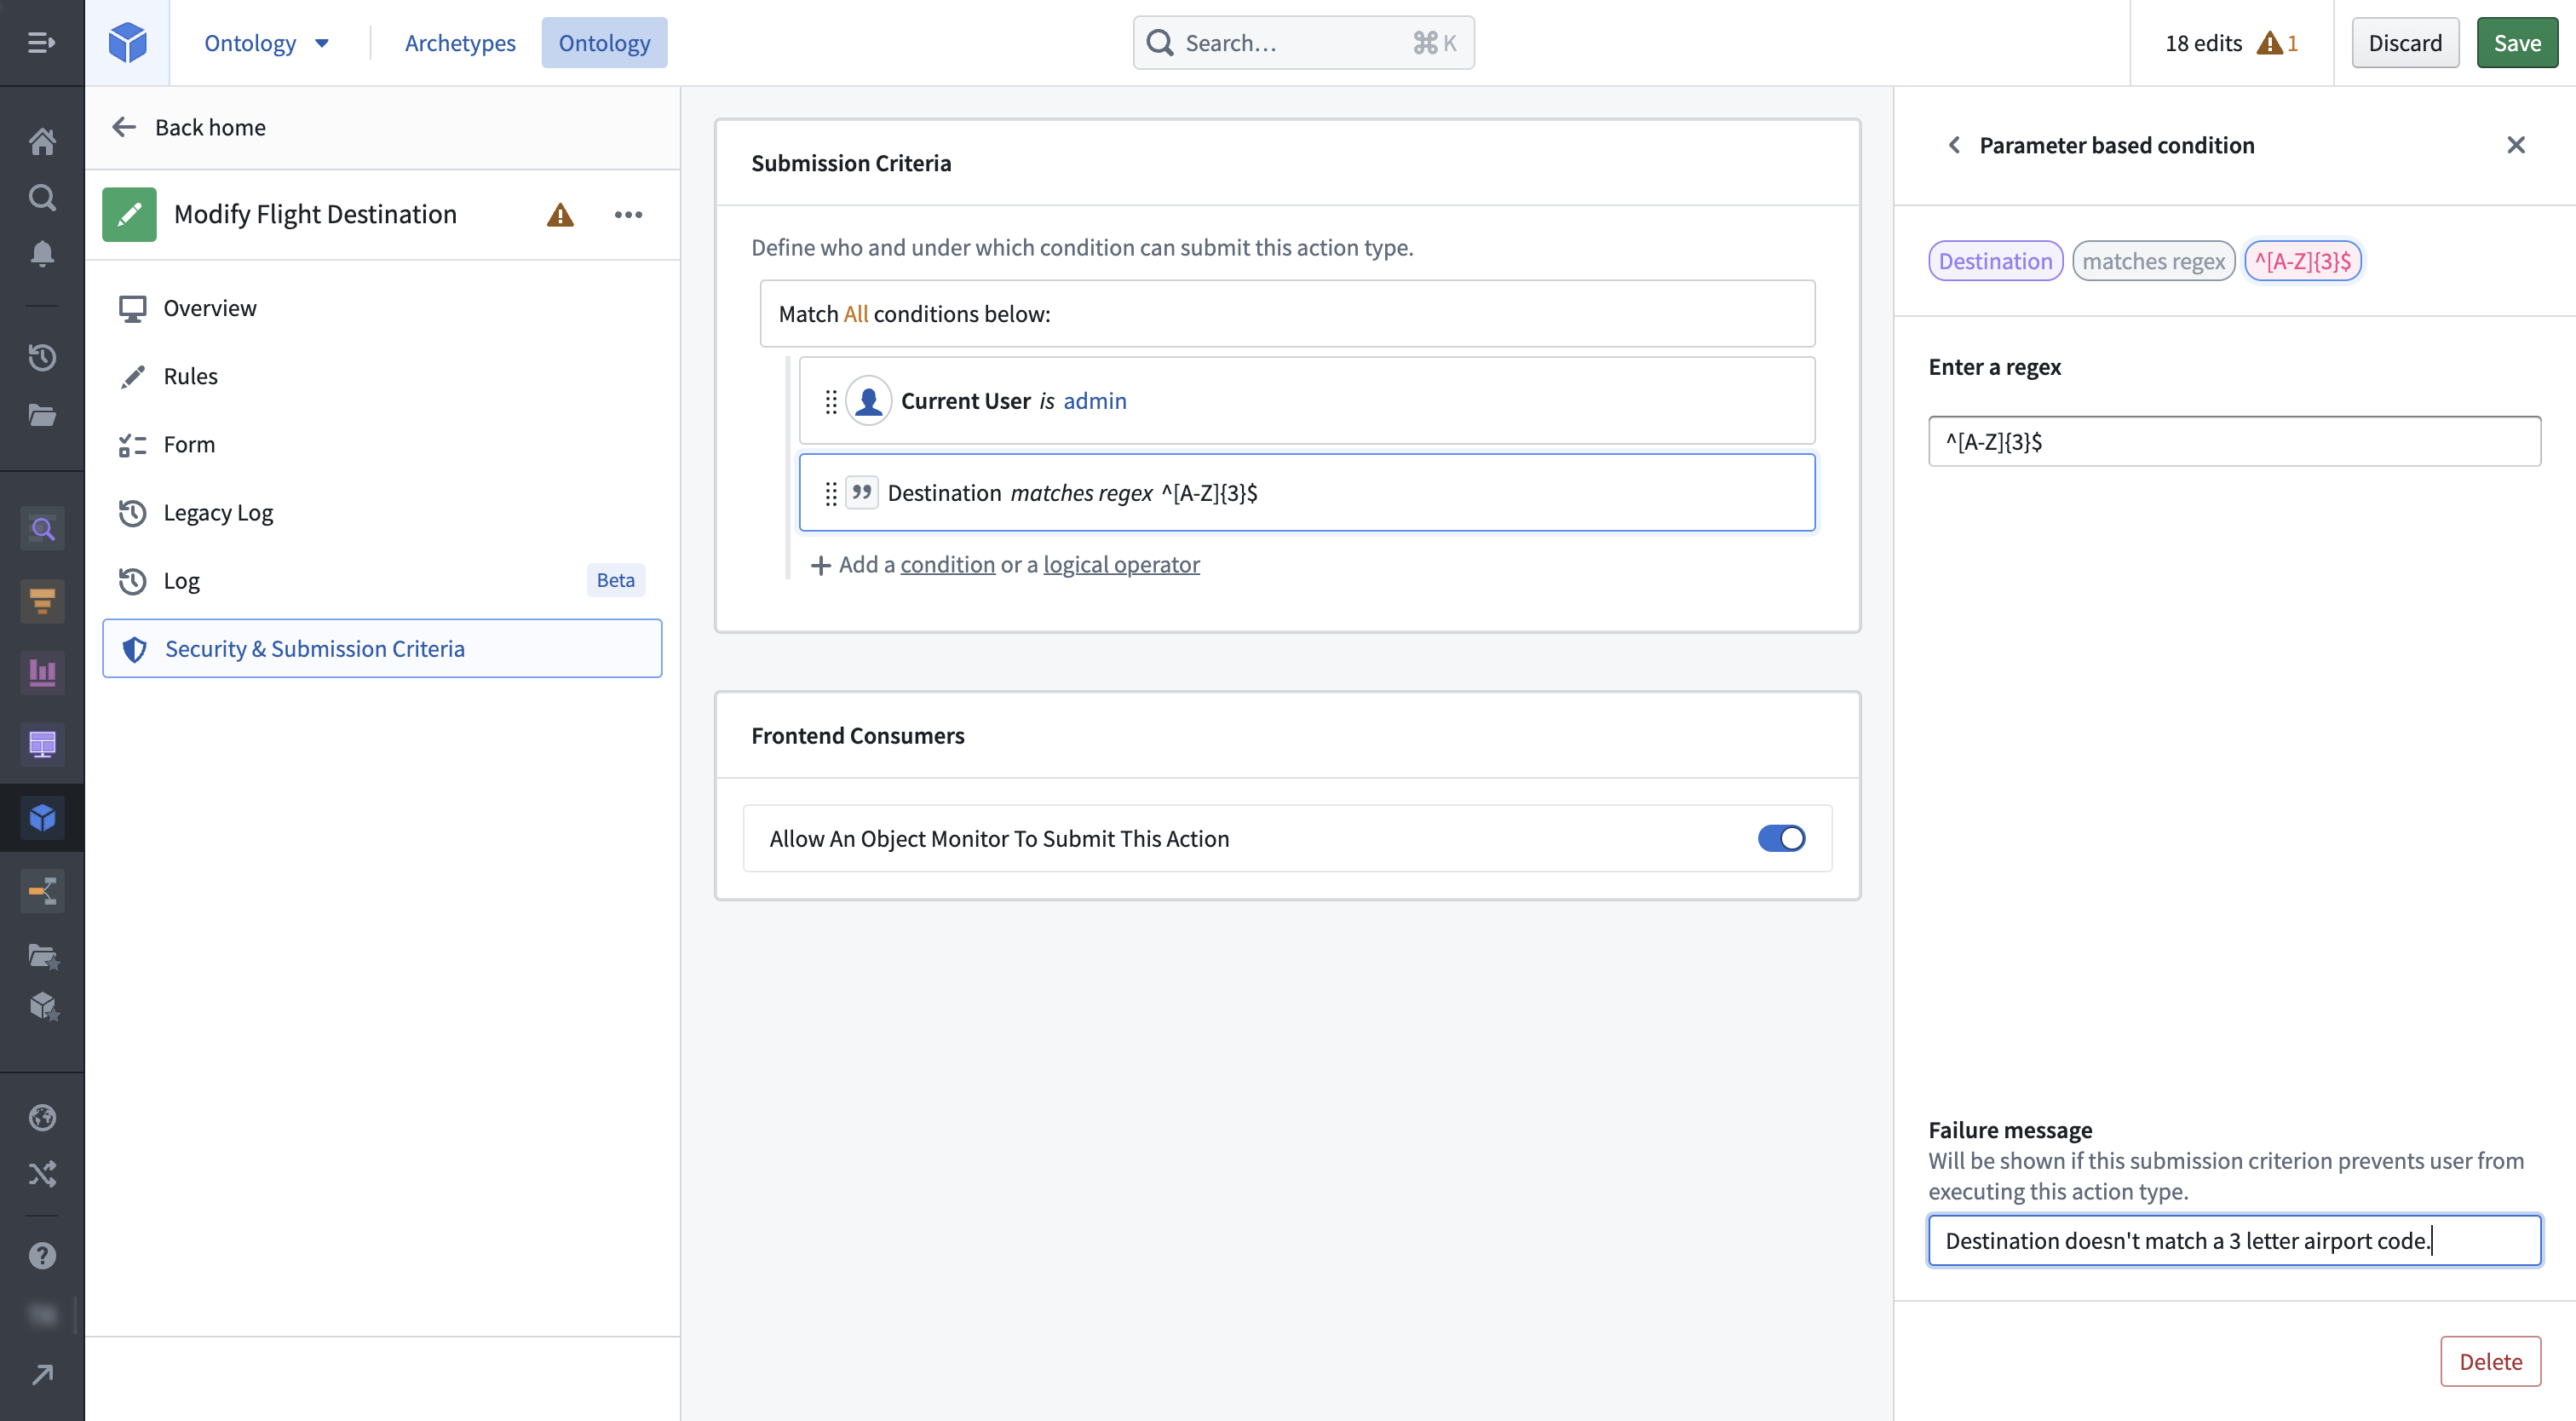This screenshot has width=2576, height=1421.
Task: Click the warning triangle next to Modify Flight Destination
Action: click(x=560, y=214)
